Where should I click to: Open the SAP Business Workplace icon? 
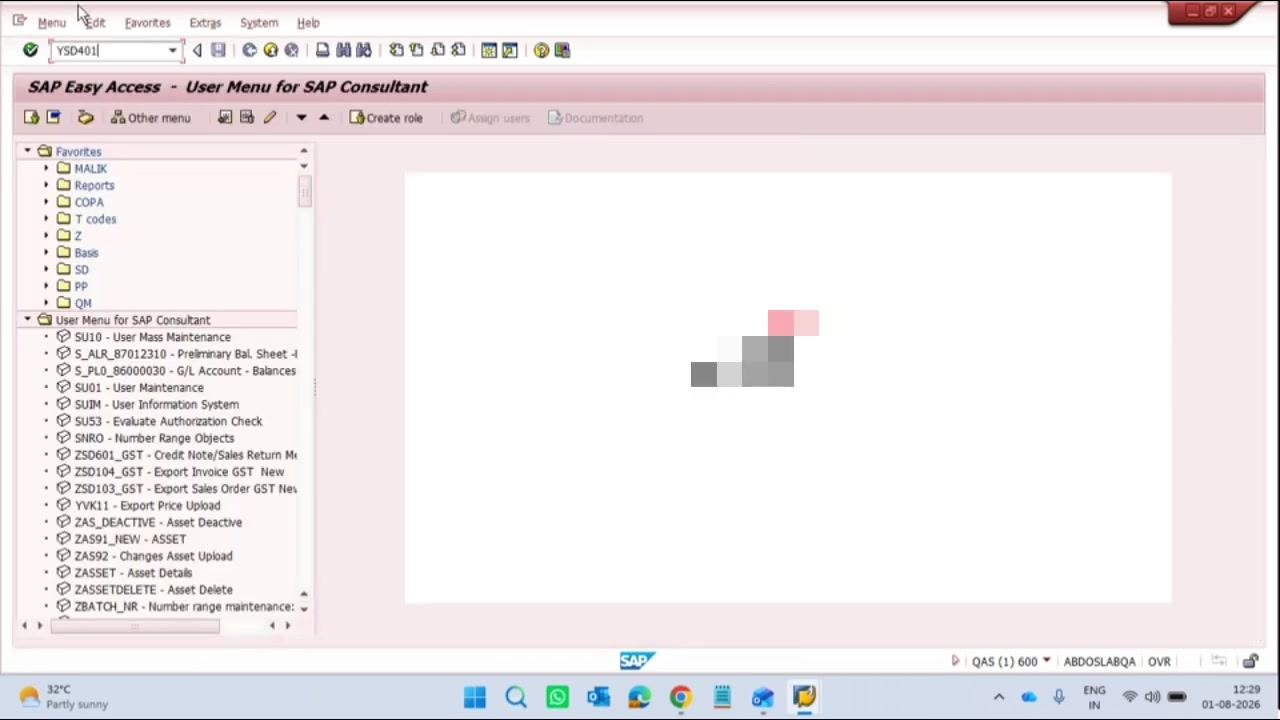[85, 118]
